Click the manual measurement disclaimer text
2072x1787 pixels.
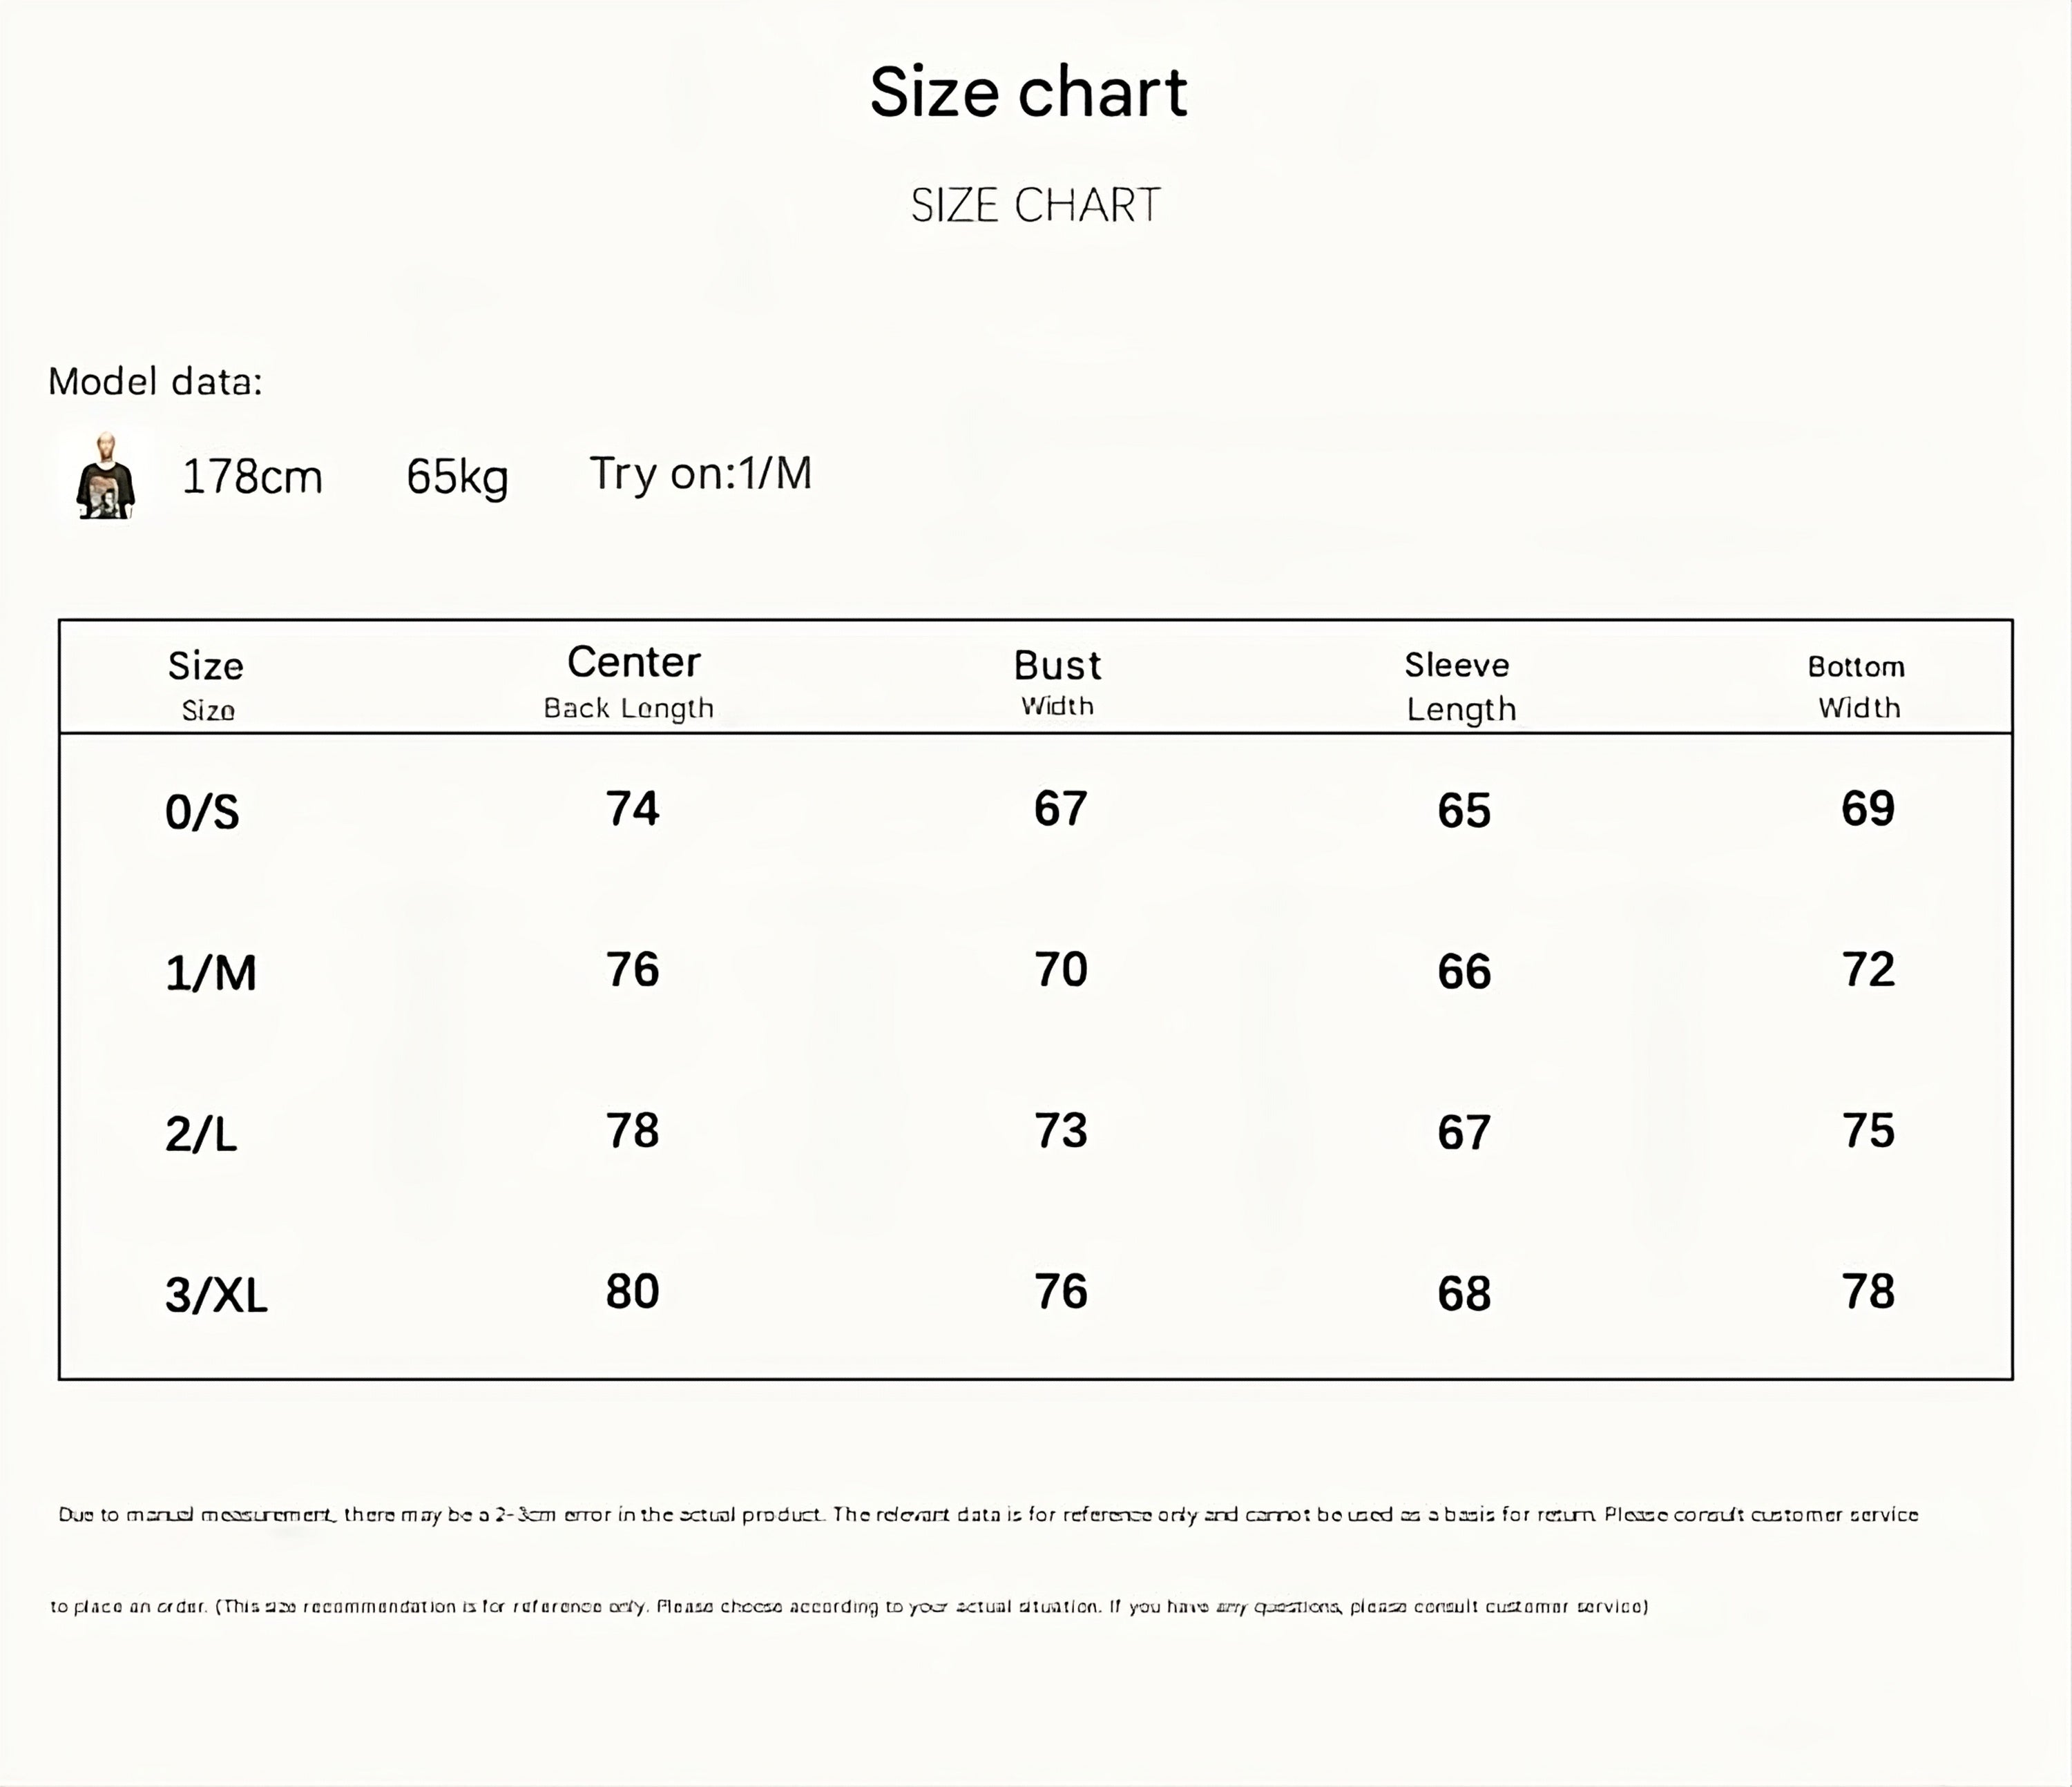coord(988,1514)
